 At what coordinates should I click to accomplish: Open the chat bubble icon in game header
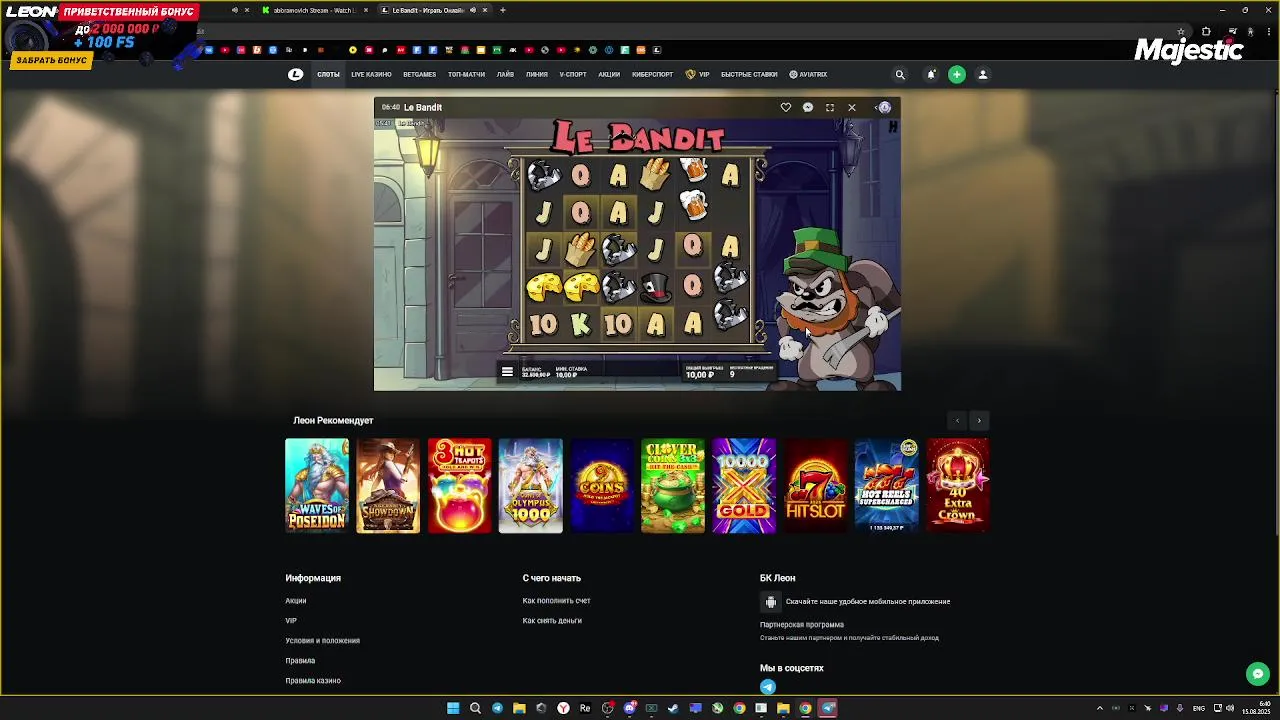[808, 107]
